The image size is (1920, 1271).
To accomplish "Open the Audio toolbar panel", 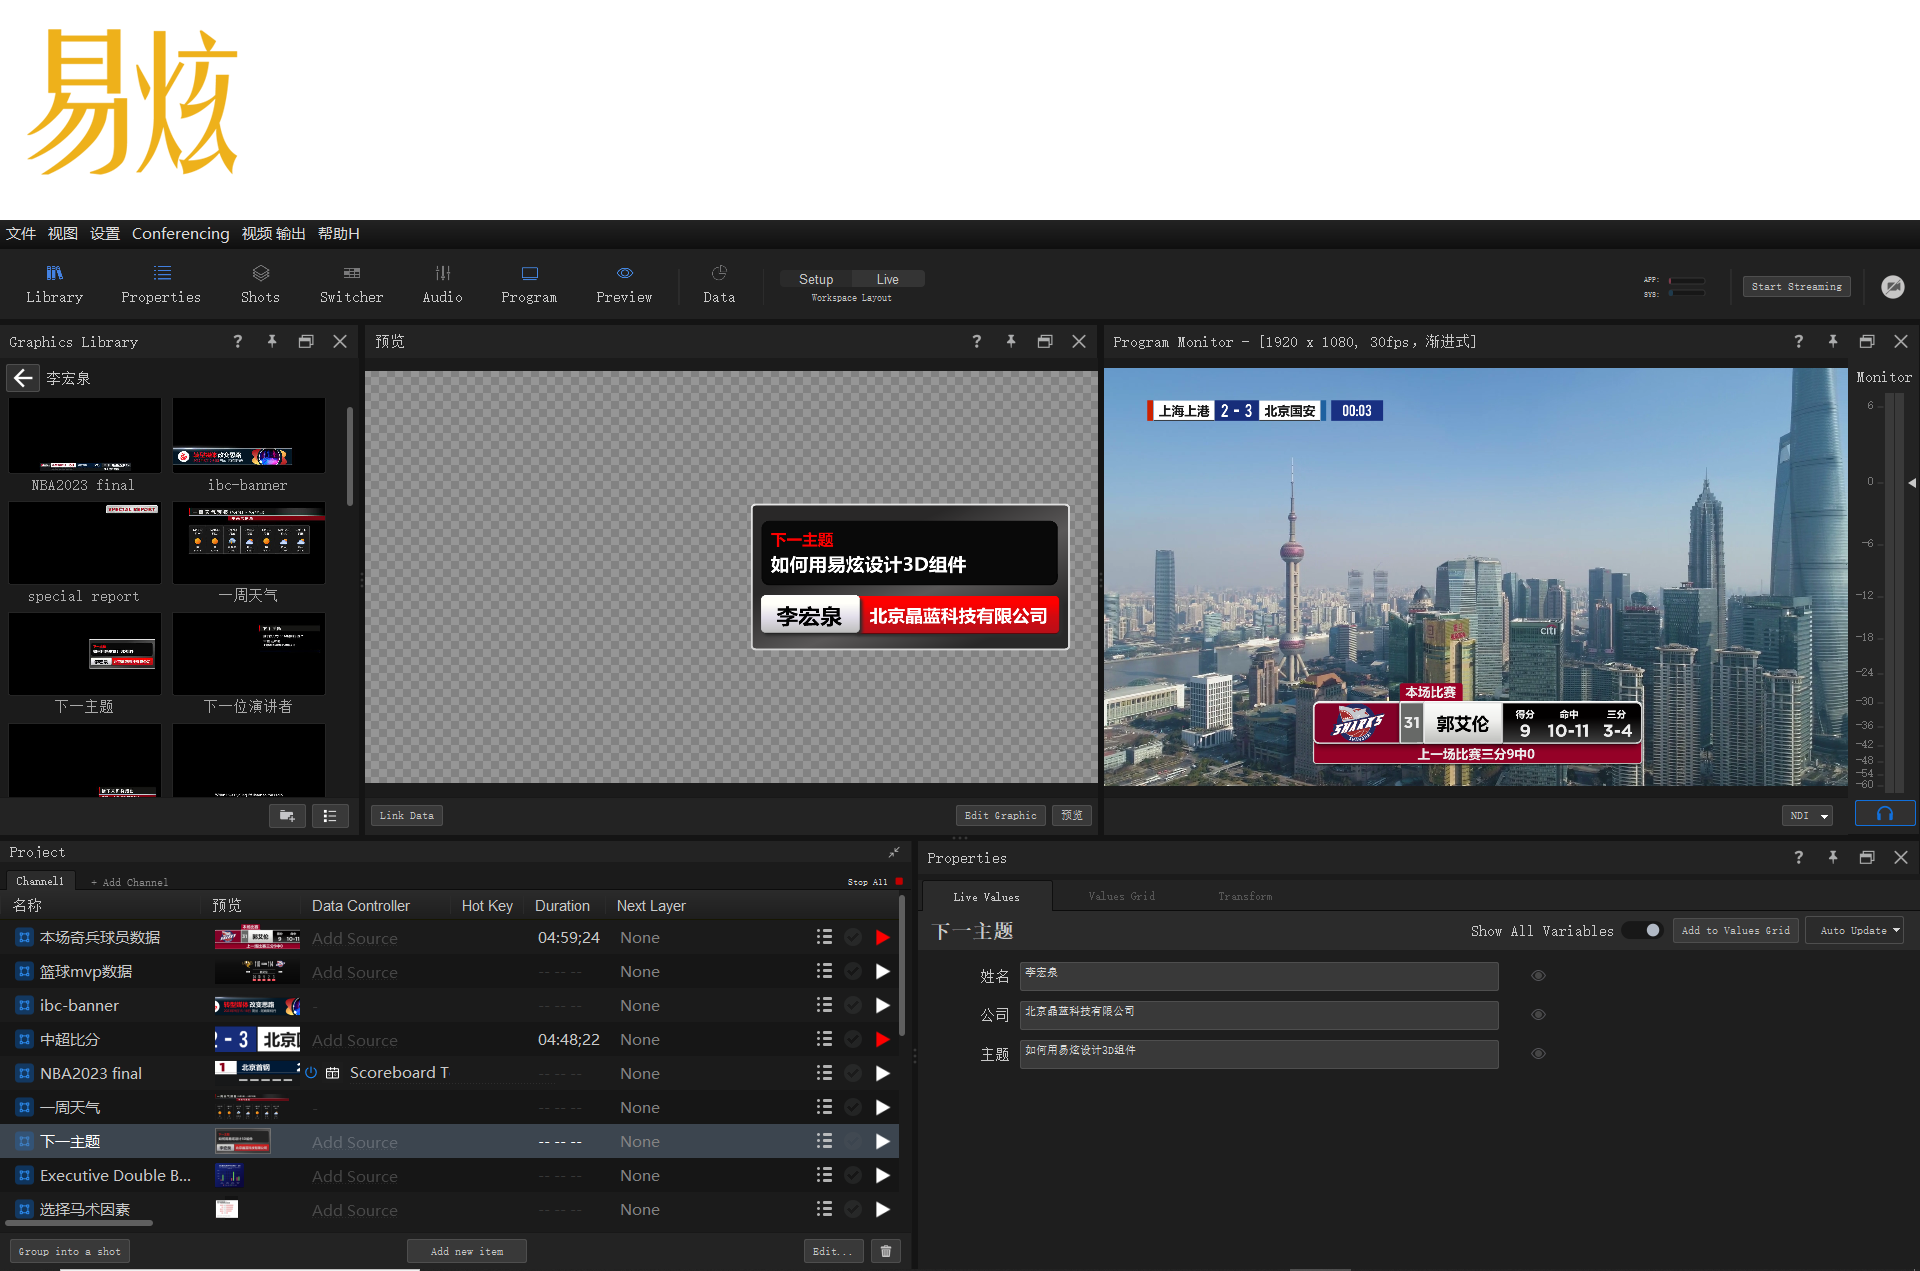I will (442, 285).
